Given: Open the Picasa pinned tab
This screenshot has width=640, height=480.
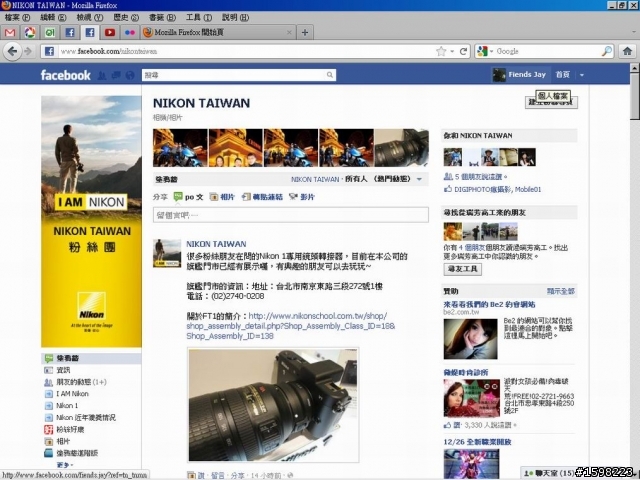Looking at the screenshot, I should tap(30, 32).
